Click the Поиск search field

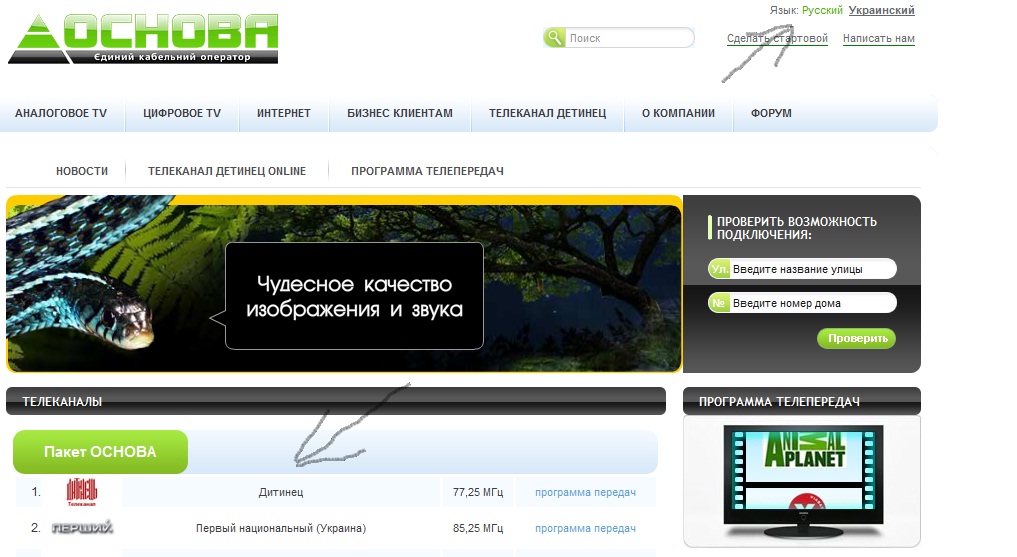628,38
